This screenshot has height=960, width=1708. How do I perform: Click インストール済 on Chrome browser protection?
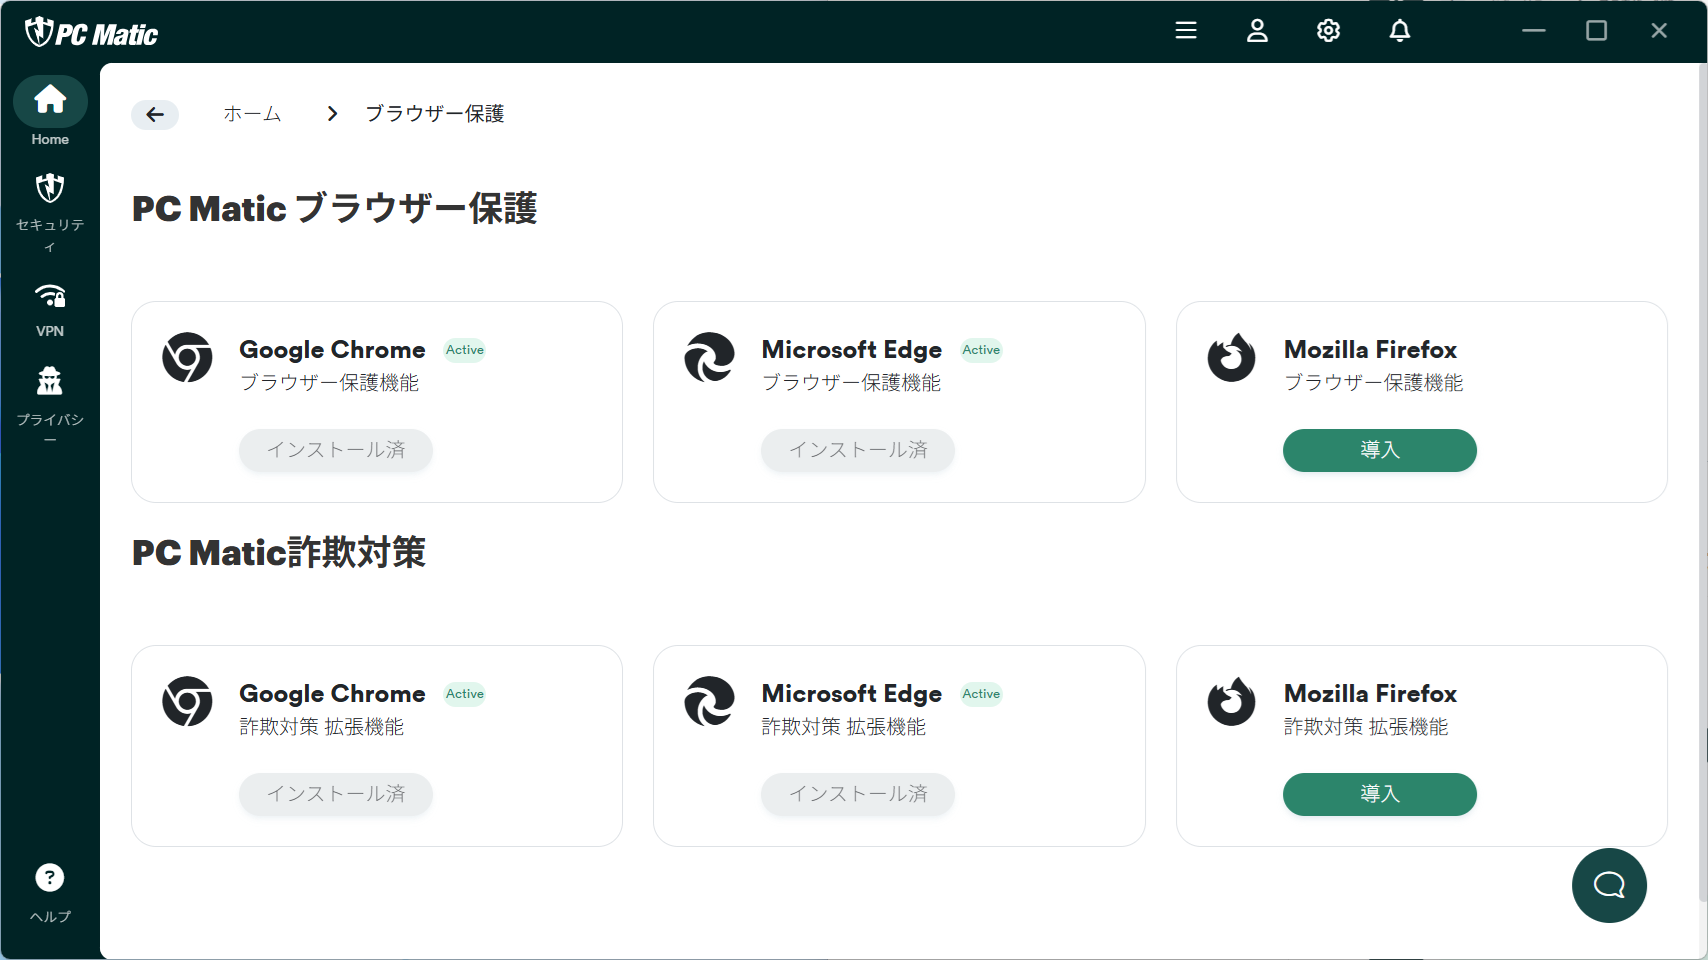336,450
